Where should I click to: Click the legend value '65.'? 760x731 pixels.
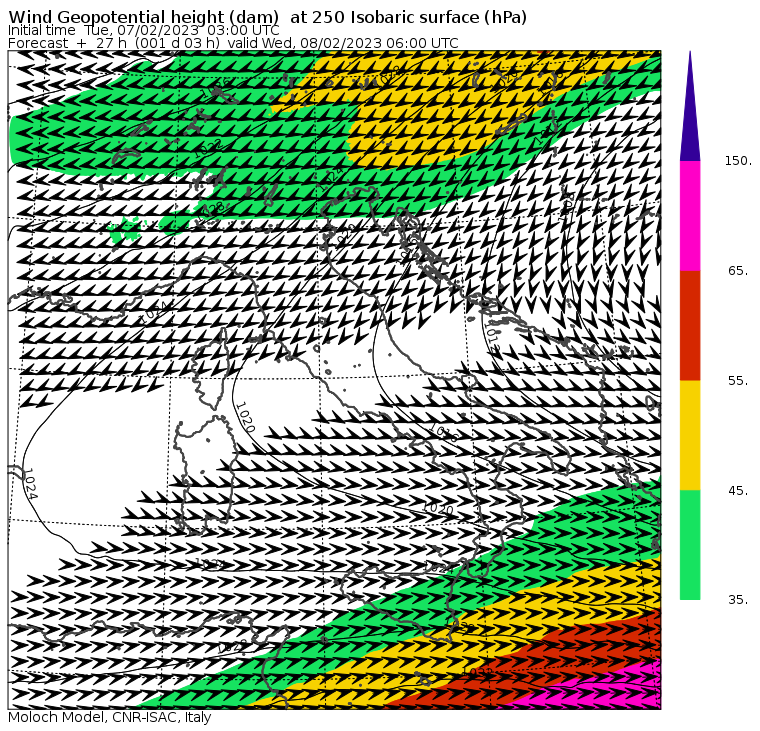click(738, 271)
